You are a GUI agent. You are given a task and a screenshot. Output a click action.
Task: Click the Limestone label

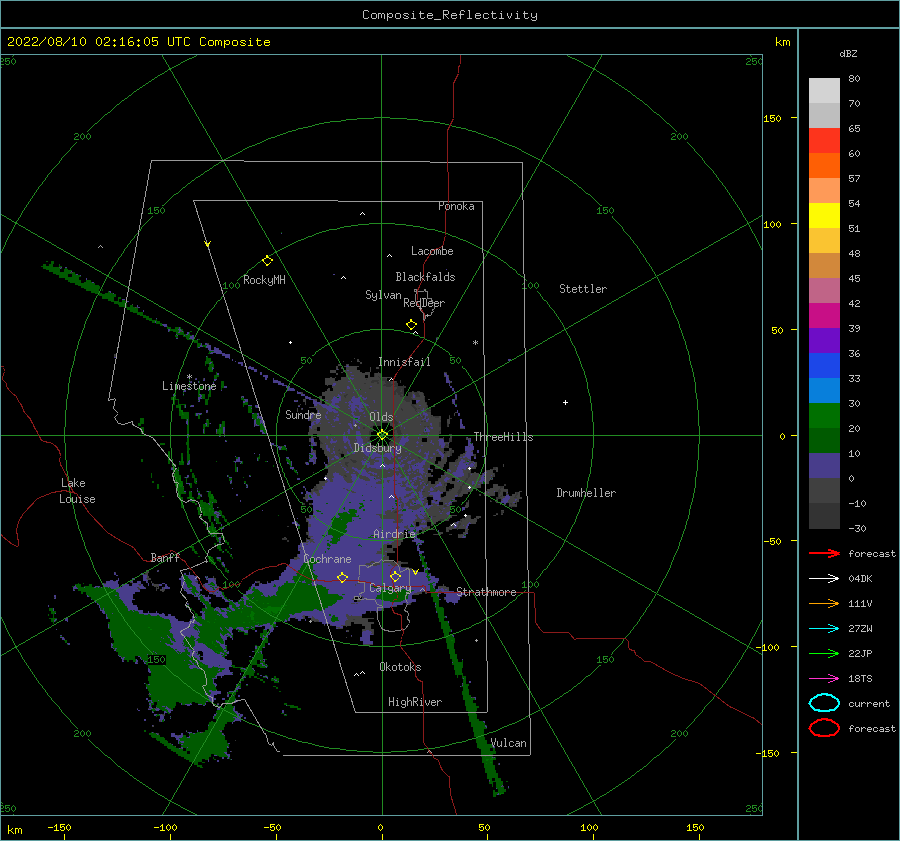click(189, 386)
